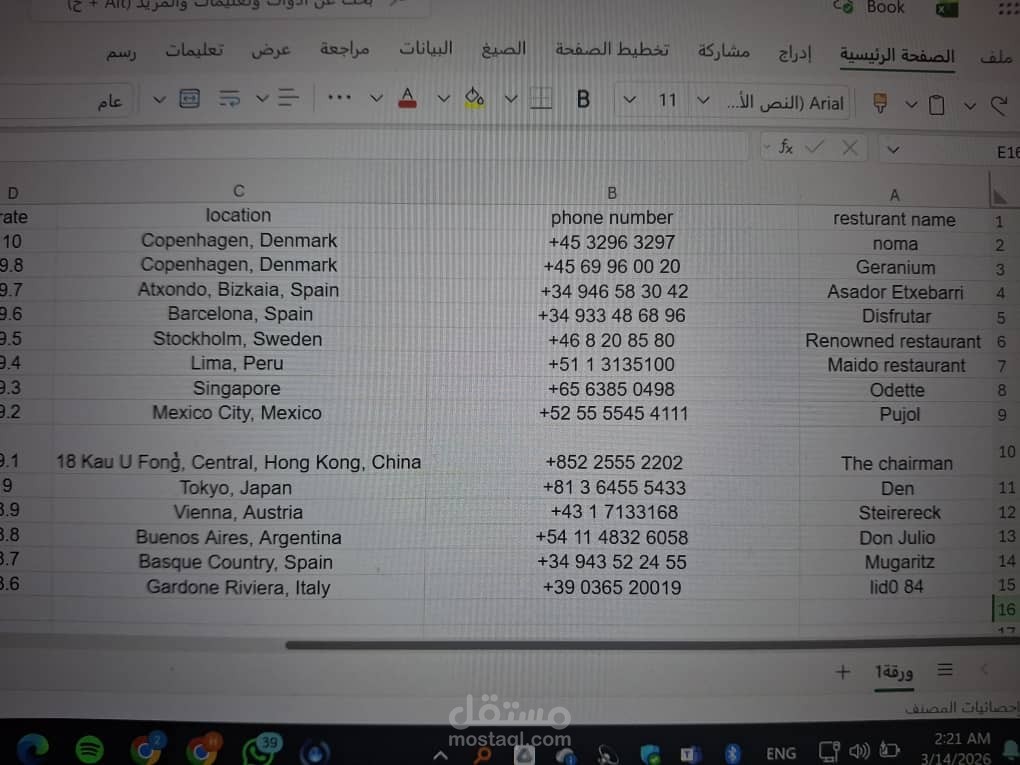Open Microsoft Edge from the taskbar
The height and width of the screenshot is (765, 1020).
[33, 749]
